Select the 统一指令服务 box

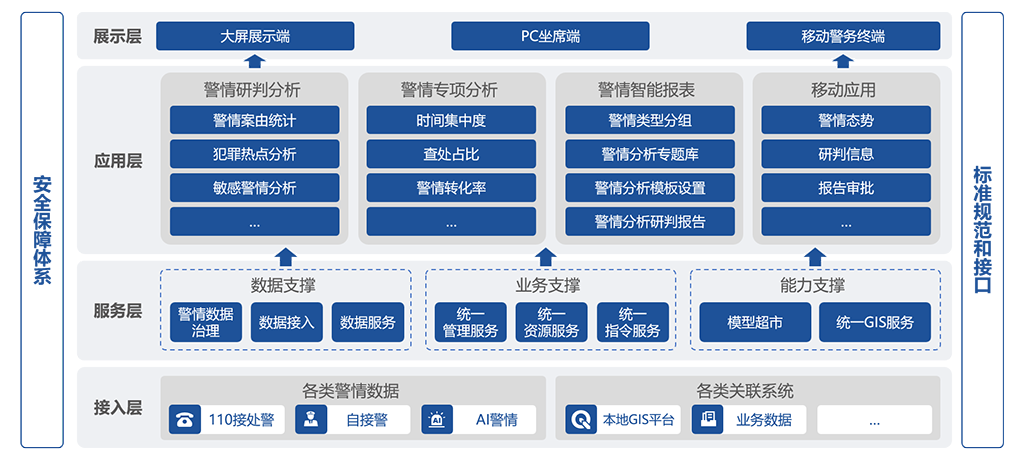pyautogui.click(x=633, y=322)
